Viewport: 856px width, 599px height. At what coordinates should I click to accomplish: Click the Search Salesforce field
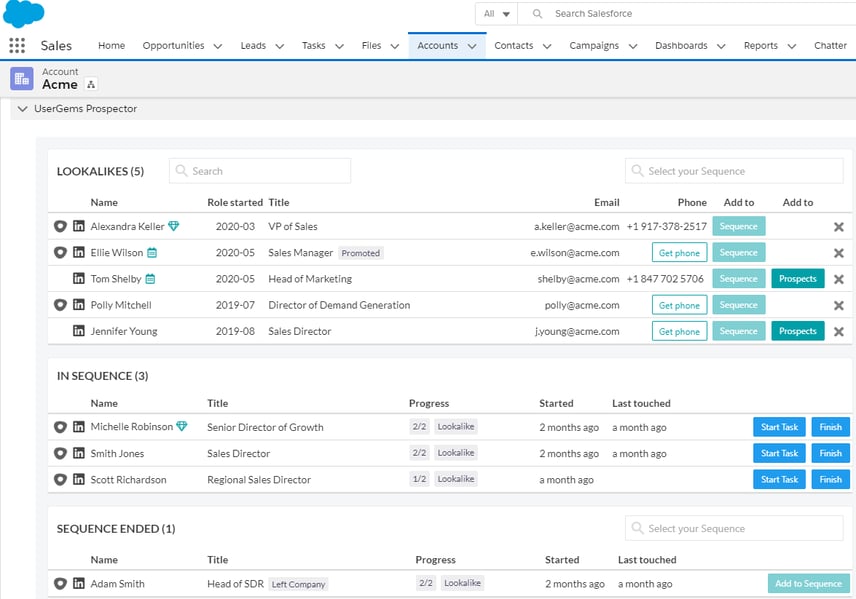(687, 14)
